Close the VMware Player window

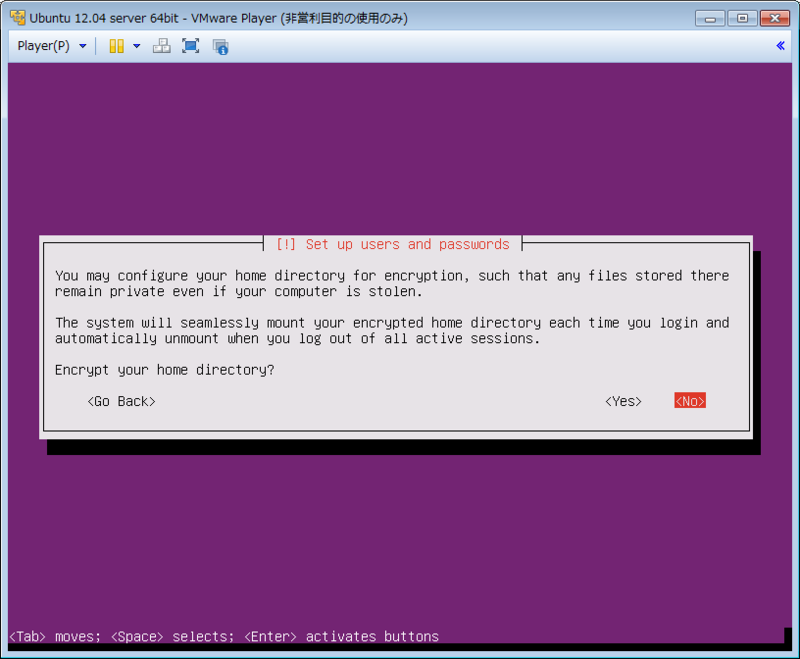coord(775,18)
